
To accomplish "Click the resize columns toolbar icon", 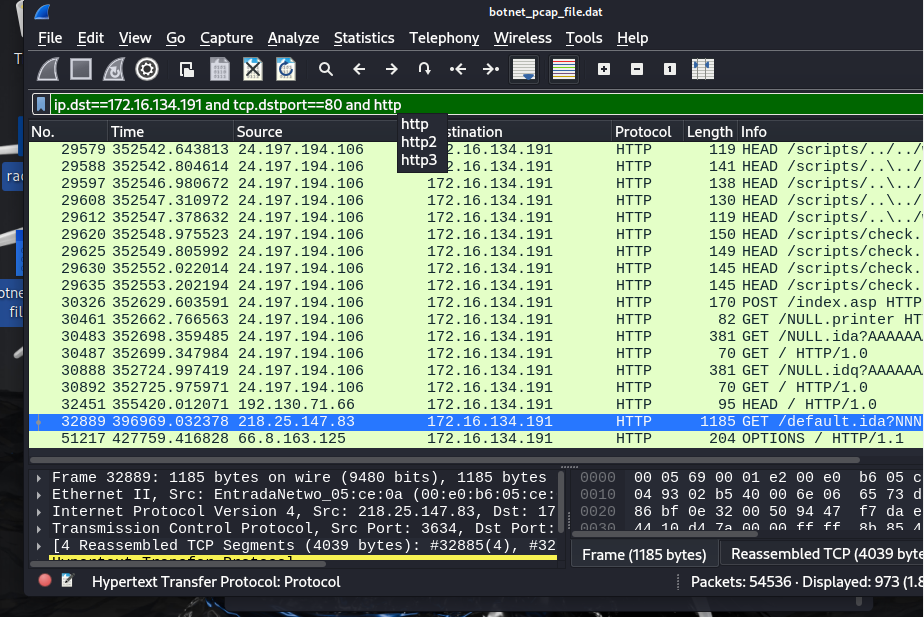I will (x=703, y=69).
